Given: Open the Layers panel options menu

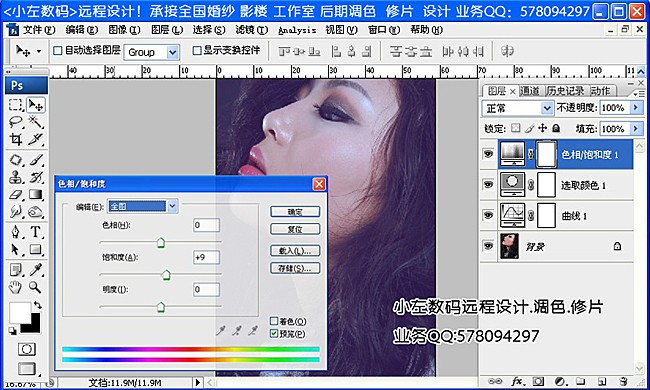Looking at the screenshot, I should [x=638, y=93].
